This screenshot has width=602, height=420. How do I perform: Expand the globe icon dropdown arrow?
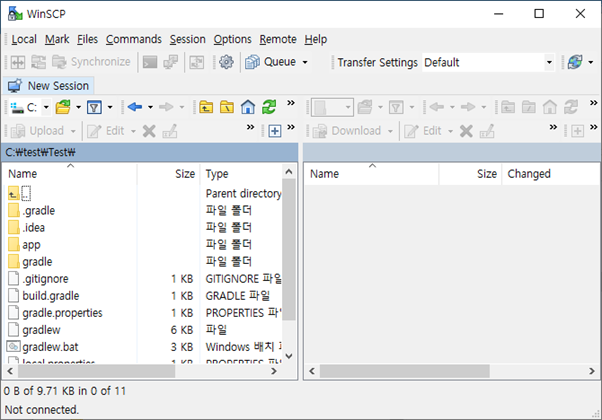coord(590,62)
